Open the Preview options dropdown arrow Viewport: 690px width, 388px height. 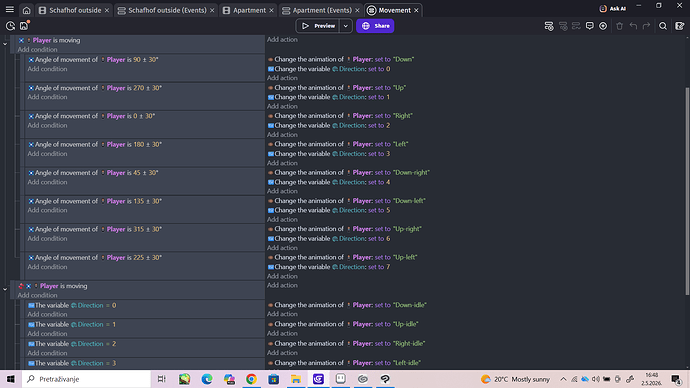pyautogui.click(x=346, y=26)
